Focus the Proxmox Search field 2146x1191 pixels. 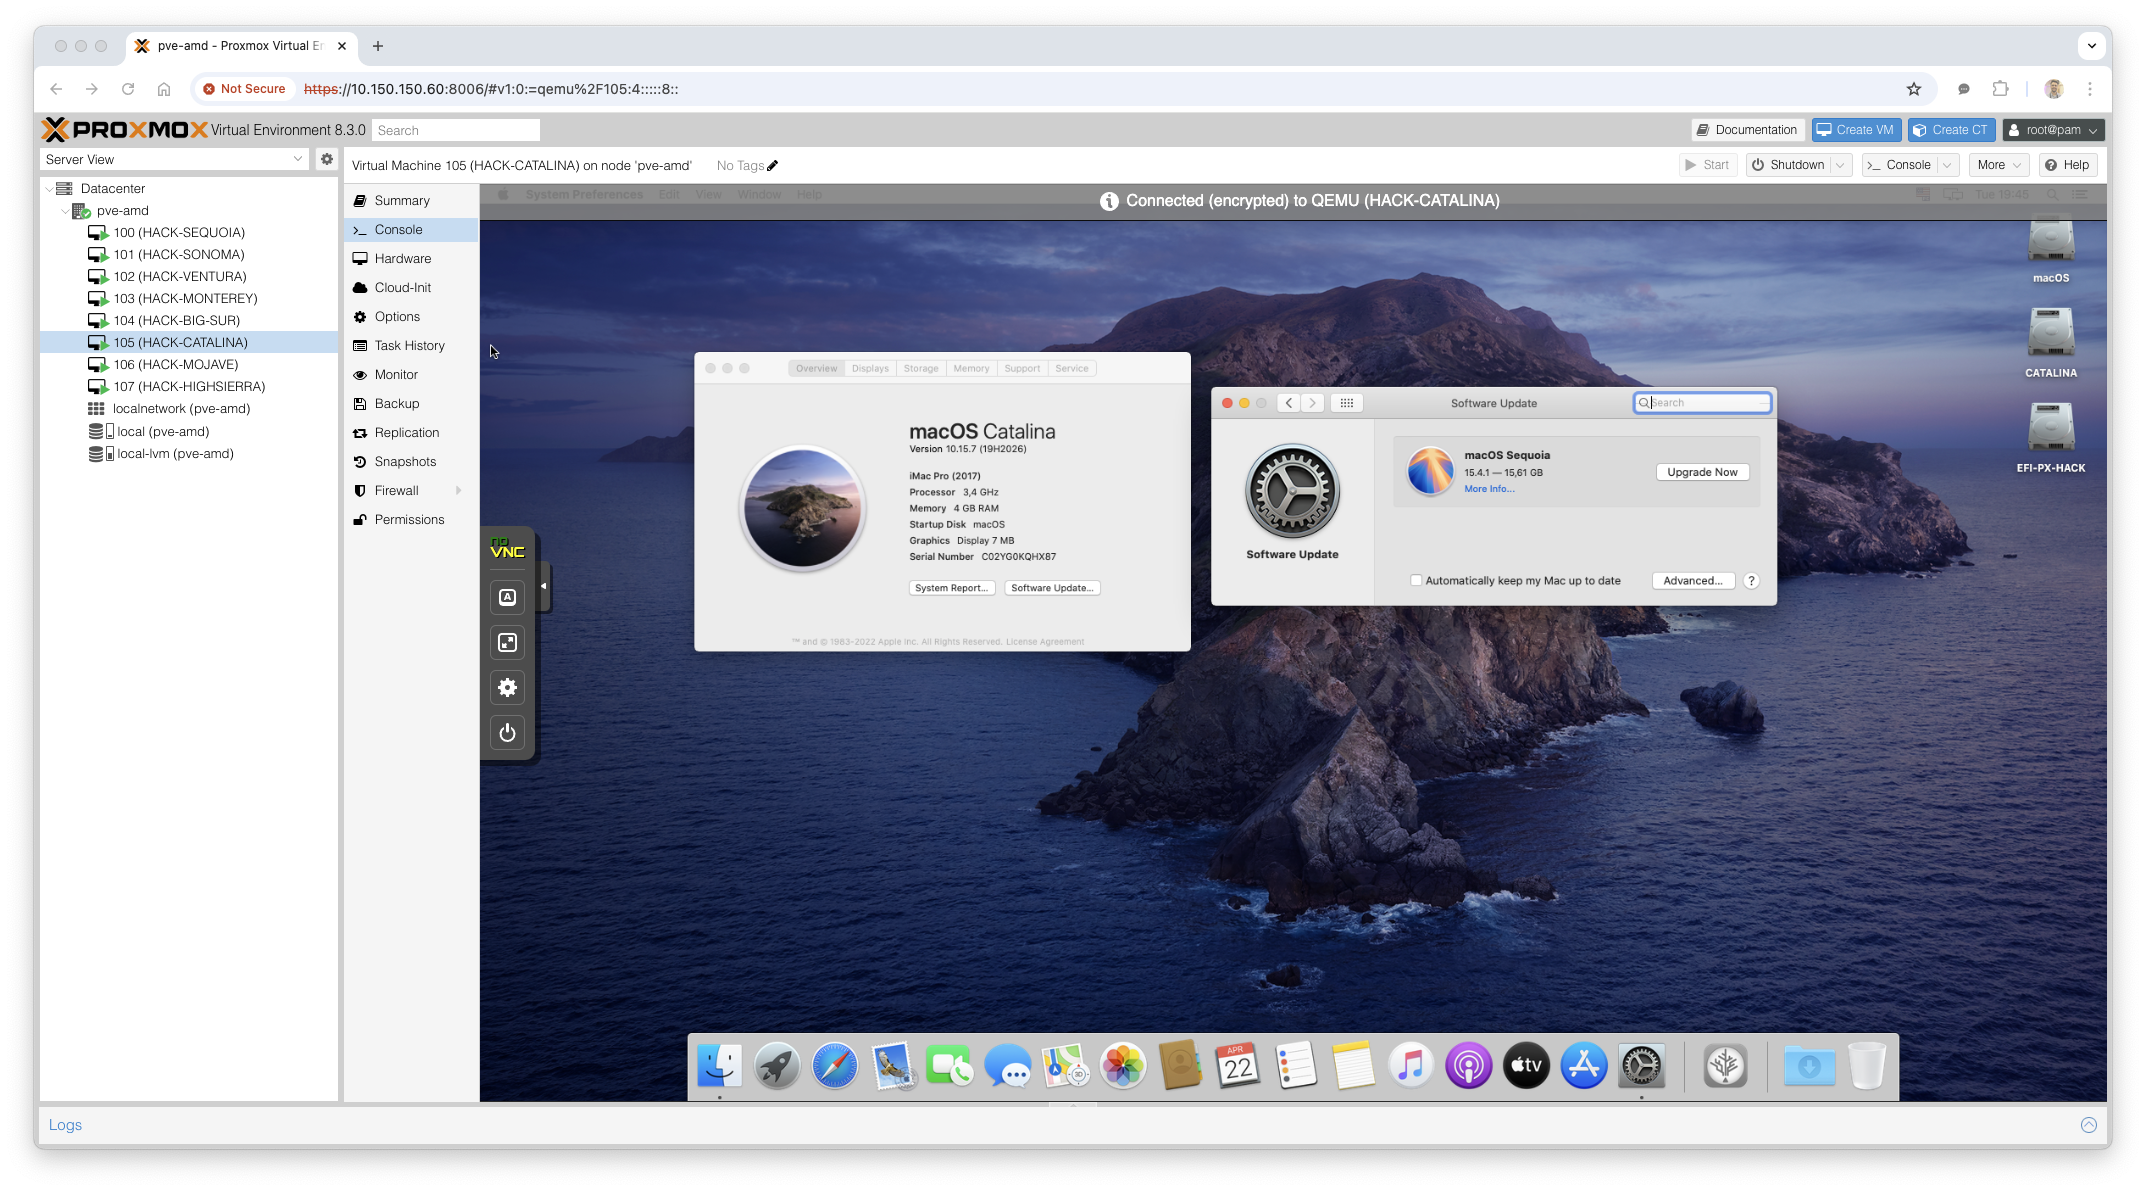tap(456, 130)
